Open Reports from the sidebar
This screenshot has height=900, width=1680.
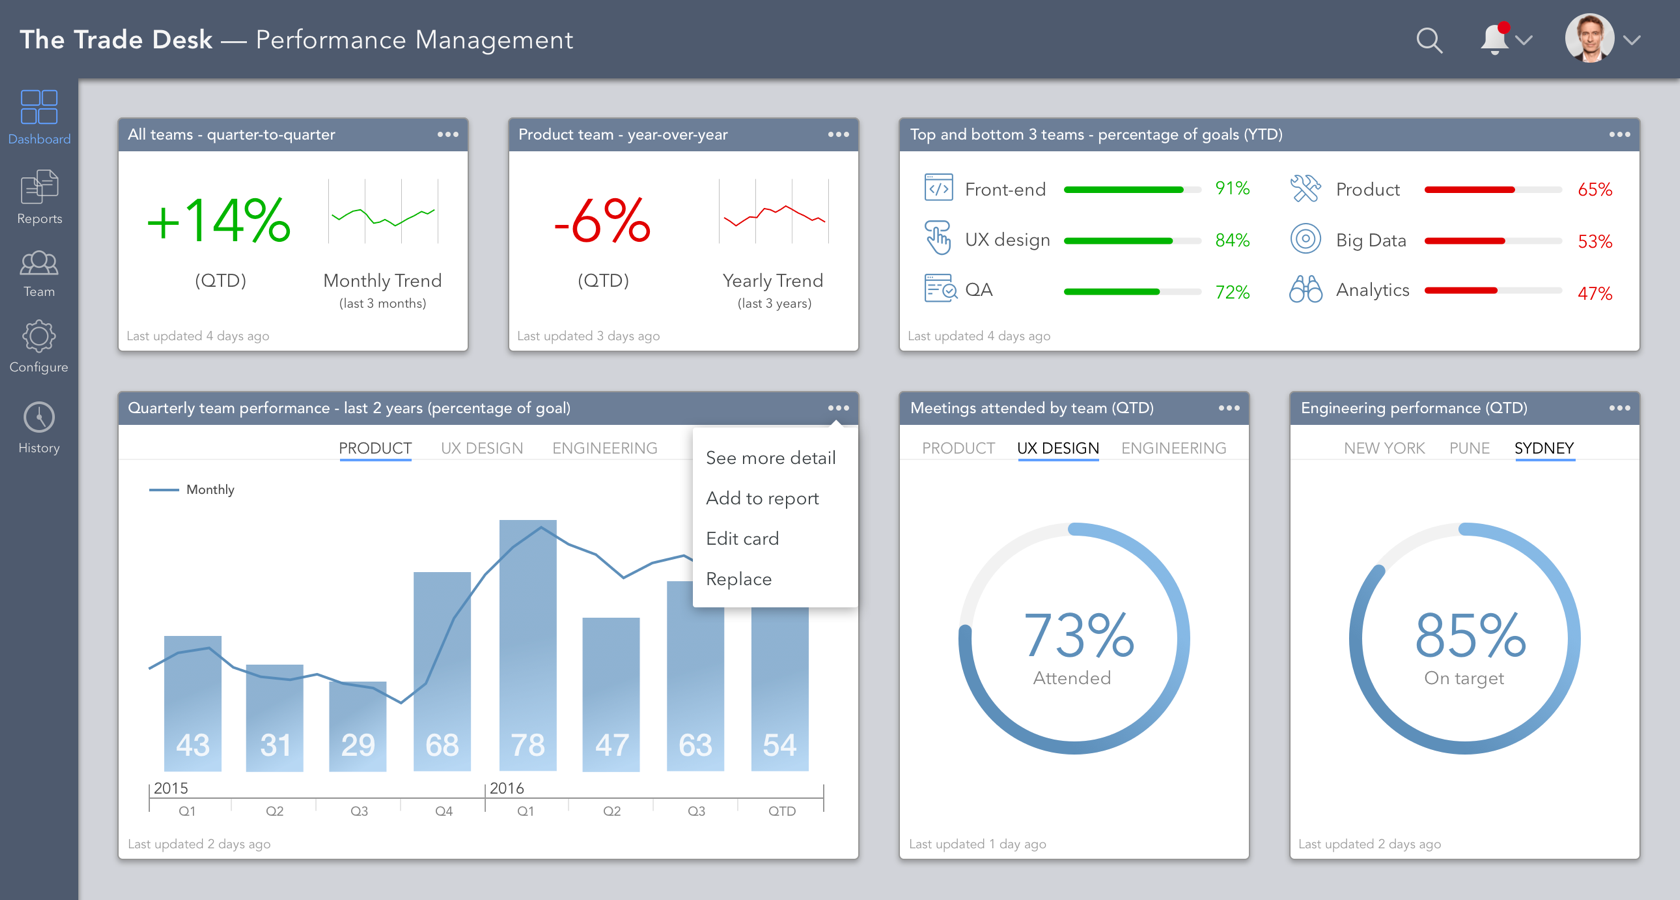pyautogui.click(x=39, y=186)
